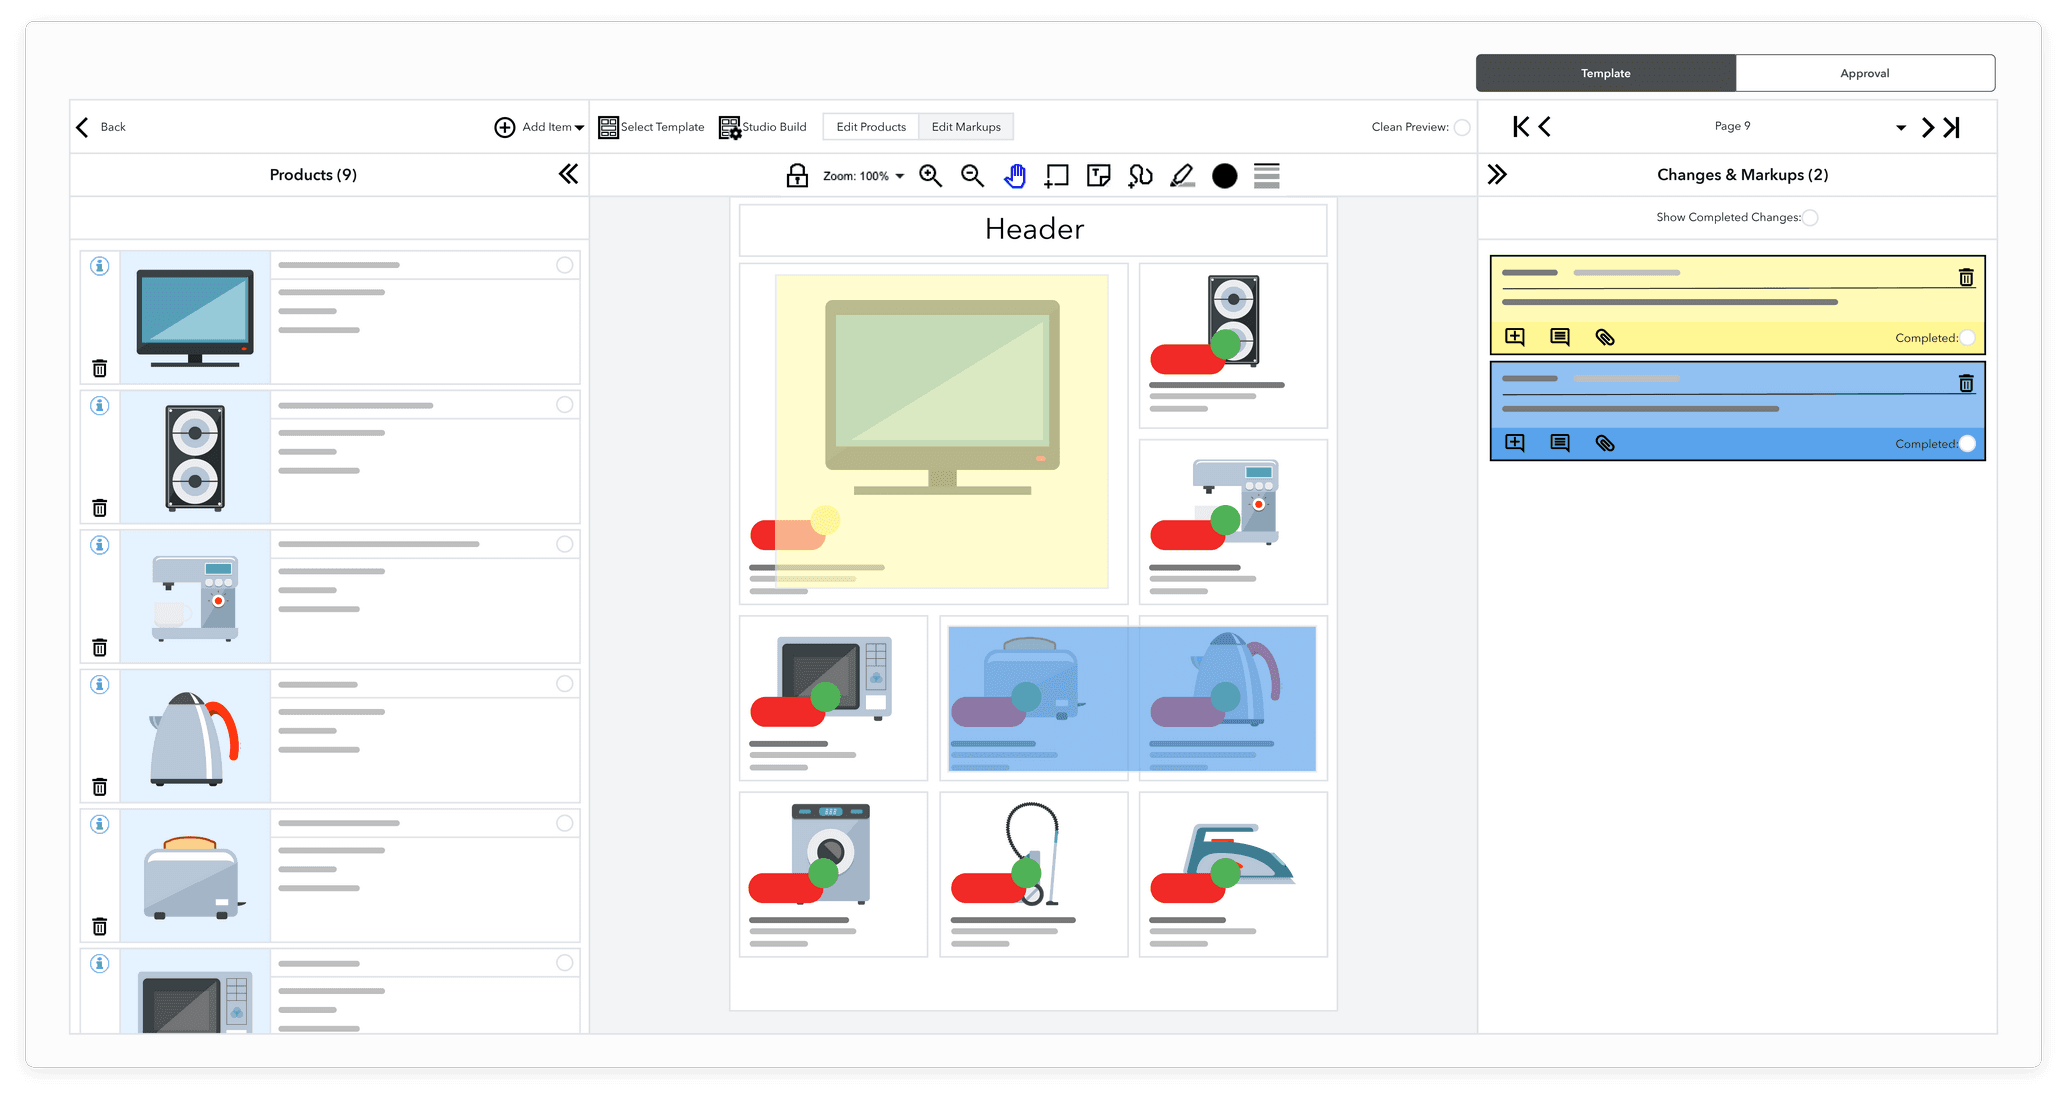2068x1098 pixels.
Task: Click the black color swatch
Action: point(1224,176)
